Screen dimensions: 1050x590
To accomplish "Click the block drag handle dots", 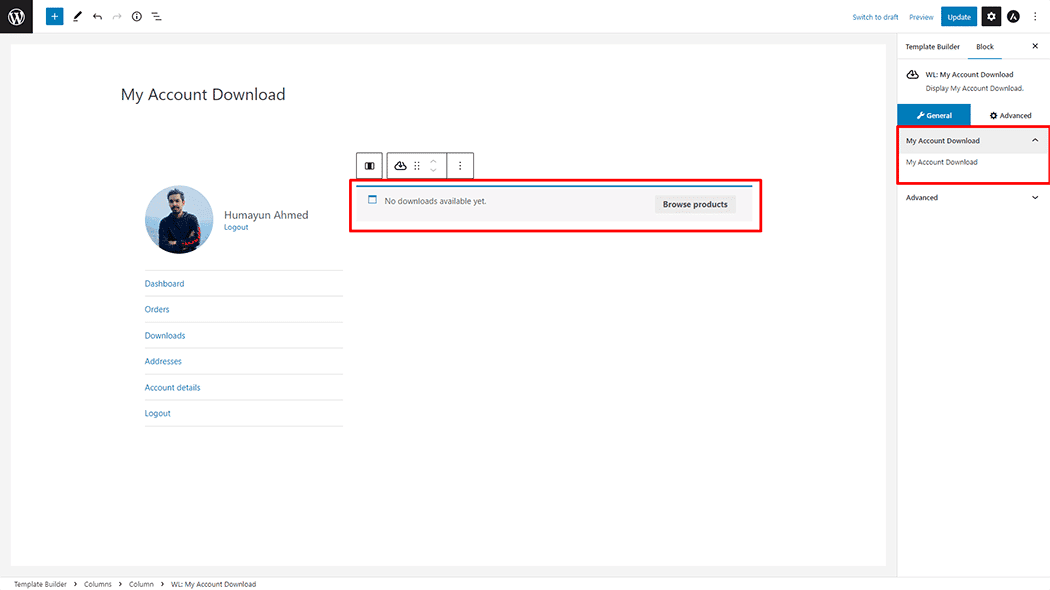I will pyautogui.click(x=417, y=165).
